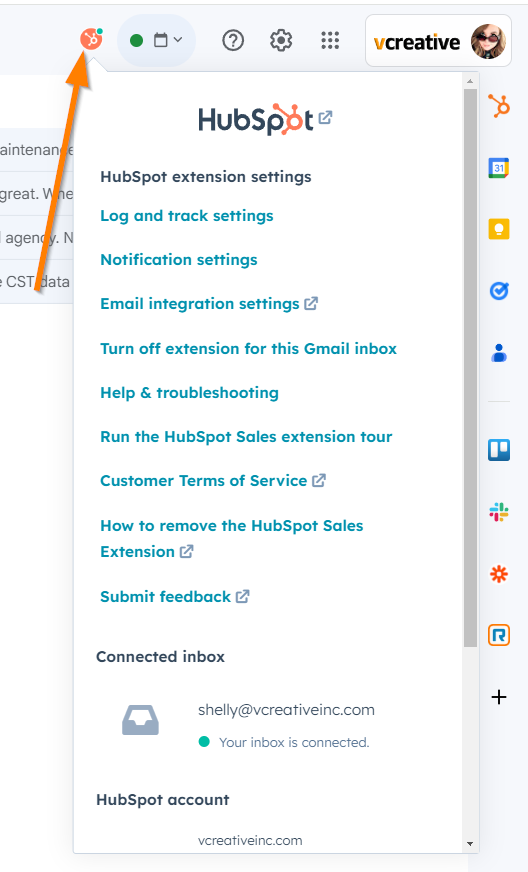This screenshot has width=528, height=872.
Task: Open Google Keep side panel icon
Action: (499, 229)
